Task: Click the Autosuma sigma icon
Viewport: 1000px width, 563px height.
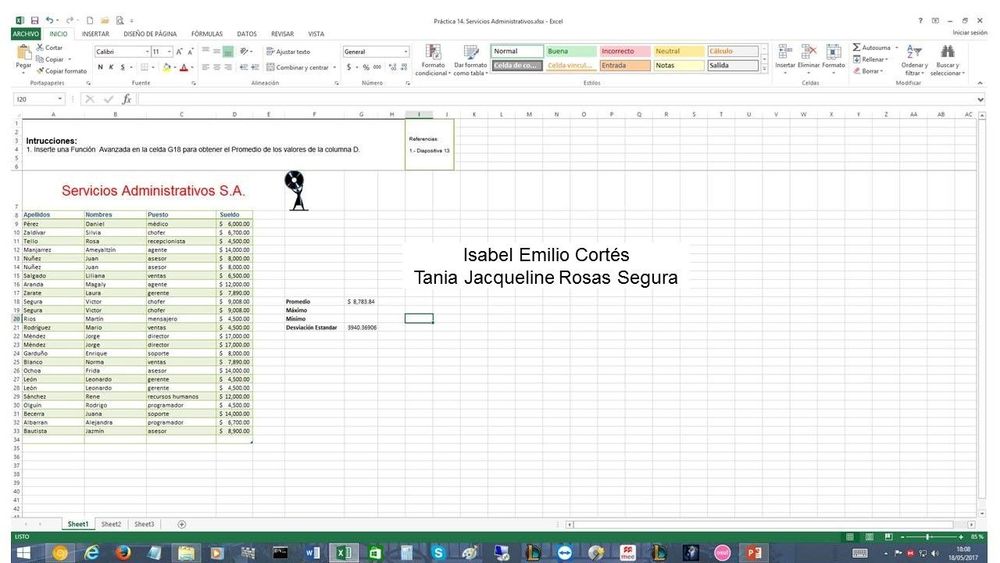Action: [x=857, y=47]
